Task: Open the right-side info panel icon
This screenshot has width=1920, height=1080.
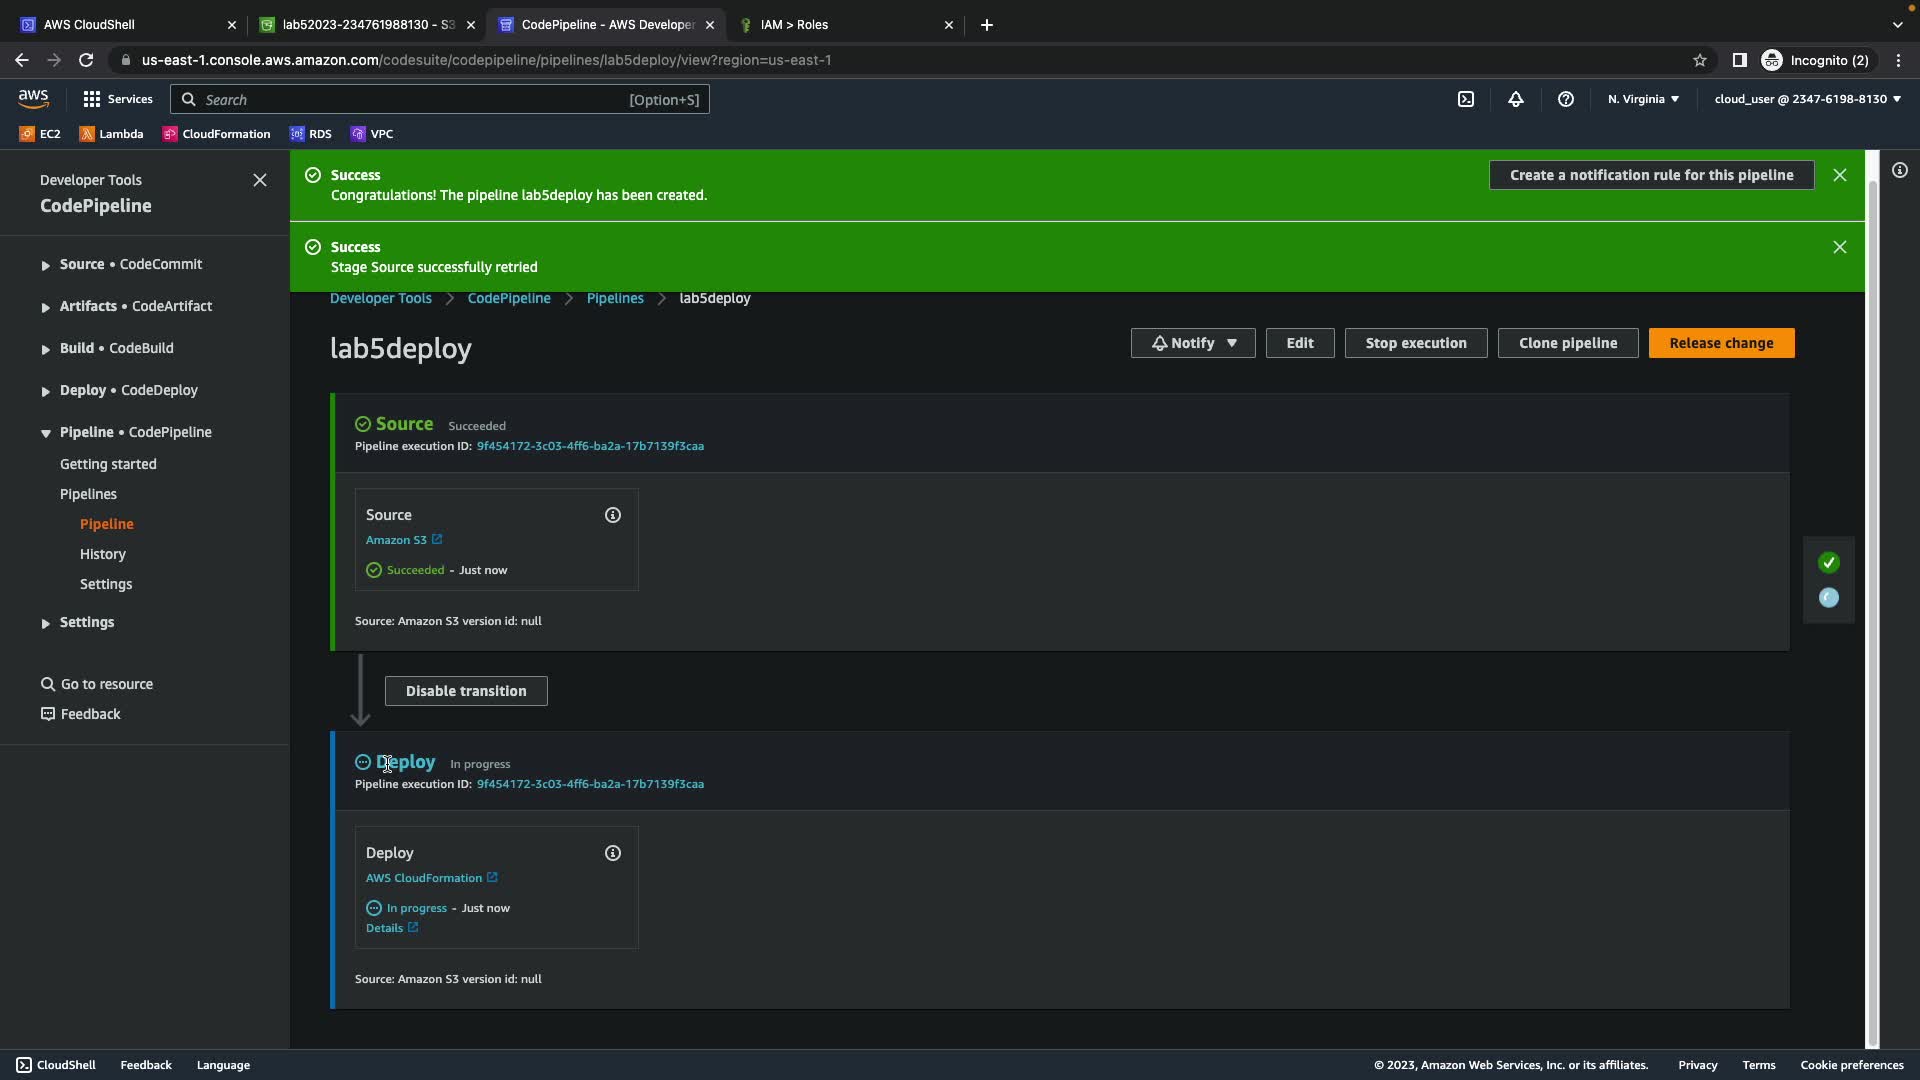Action: (x=1899, y=171)
